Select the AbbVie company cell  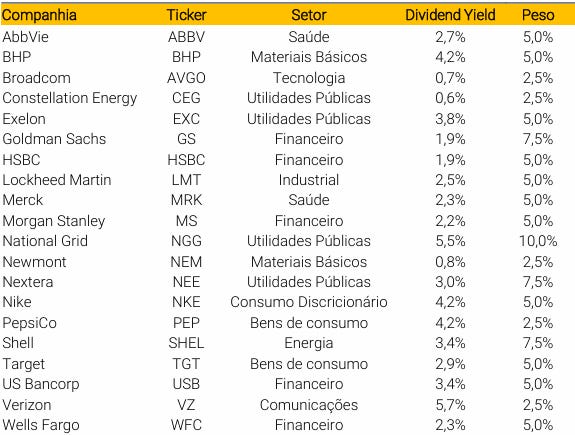[x=25, y=37]
